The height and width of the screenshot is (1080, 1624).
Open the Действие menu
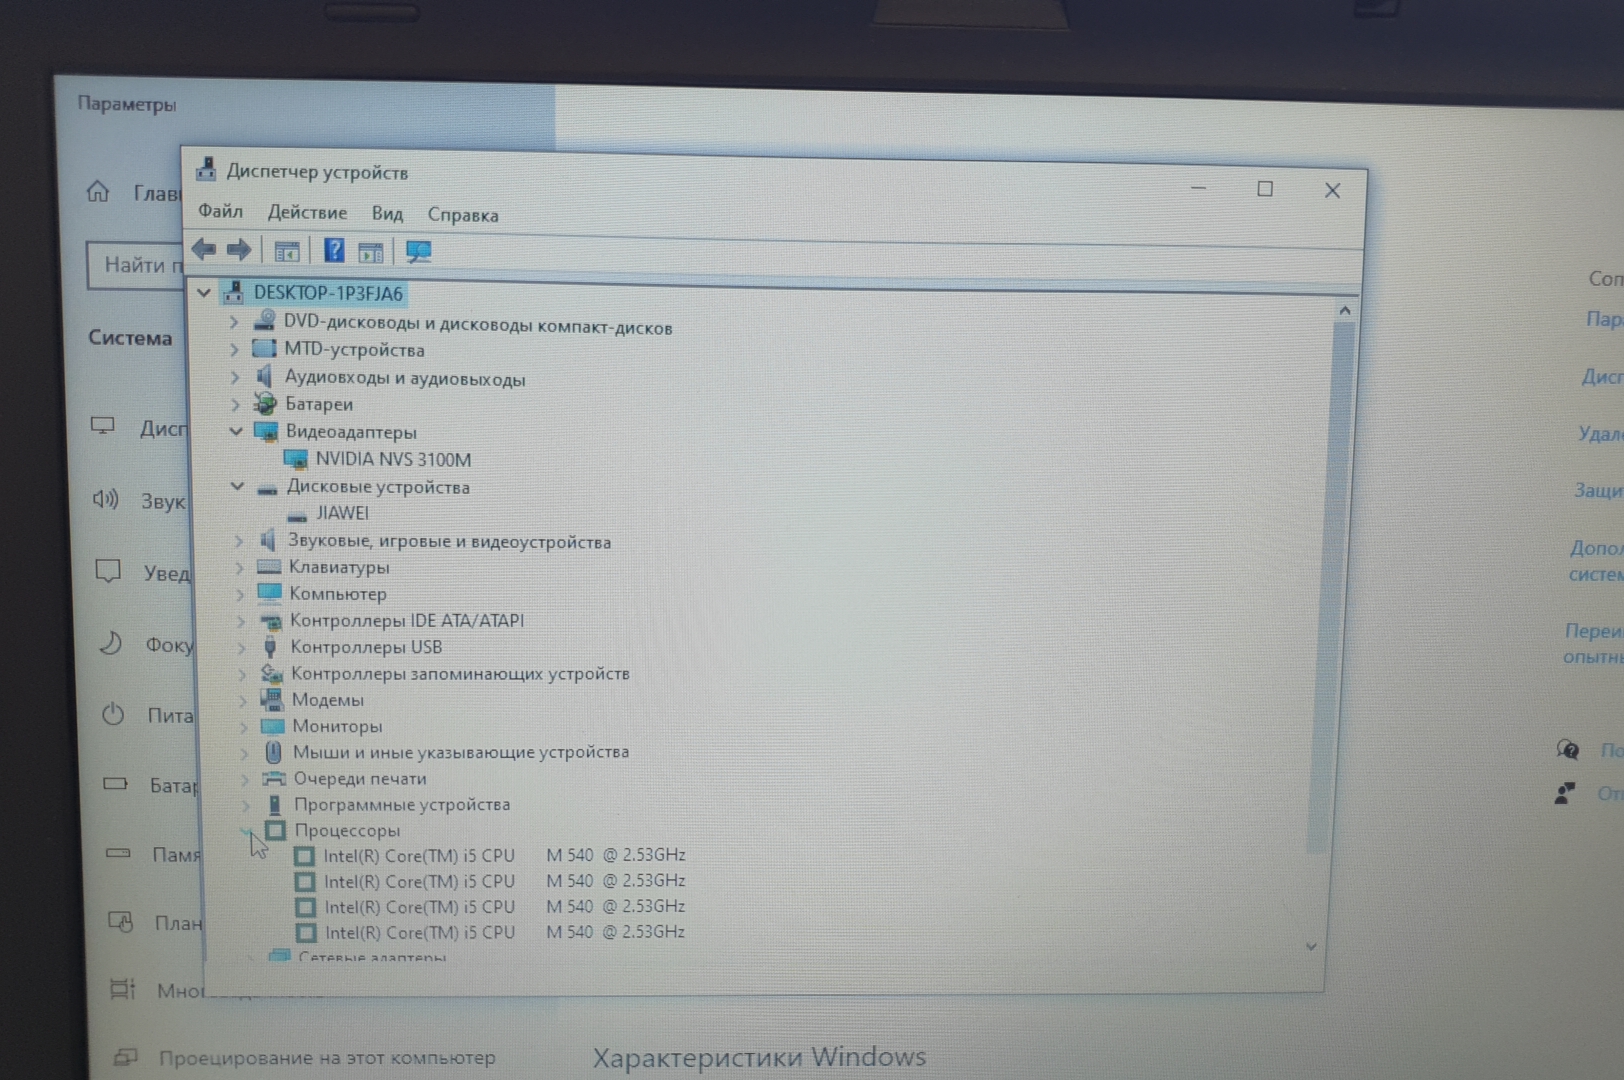coord(307,212)
